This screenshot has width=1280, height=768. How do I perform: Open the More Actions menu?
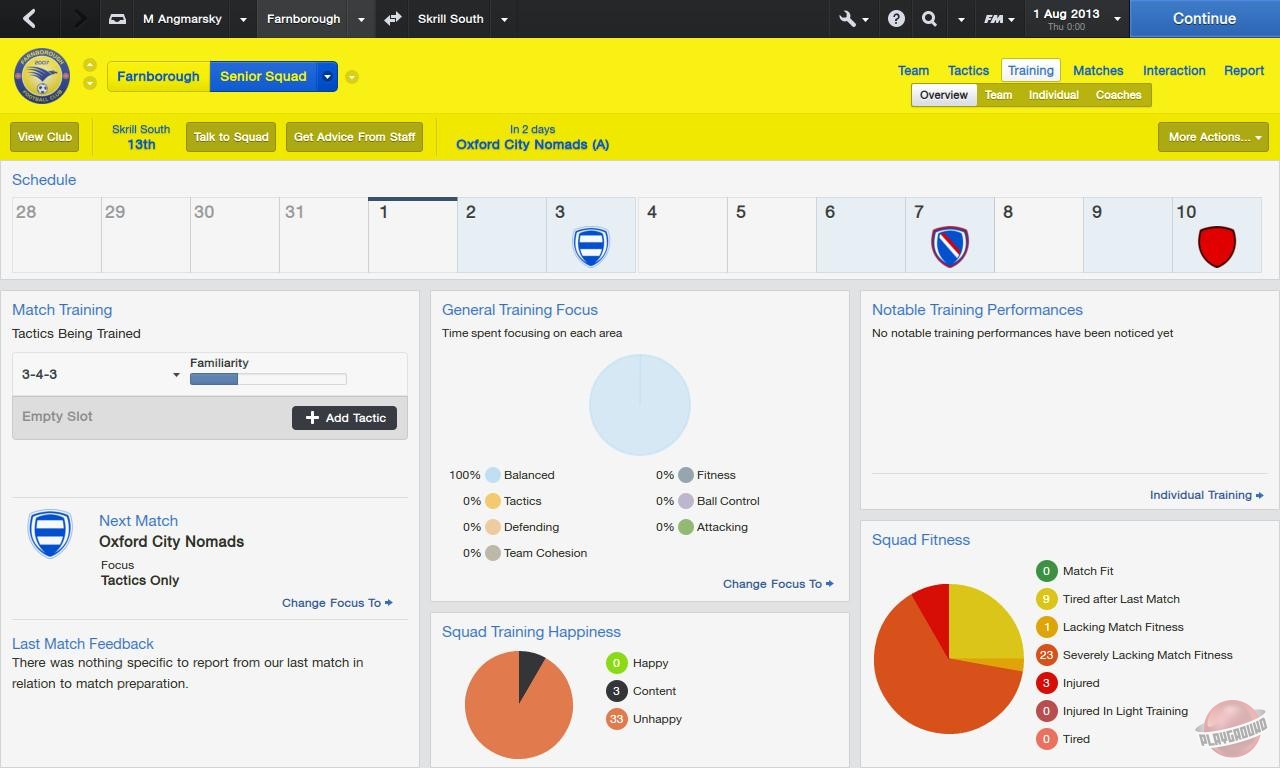pyautogui.click(x=1212, y=137)
